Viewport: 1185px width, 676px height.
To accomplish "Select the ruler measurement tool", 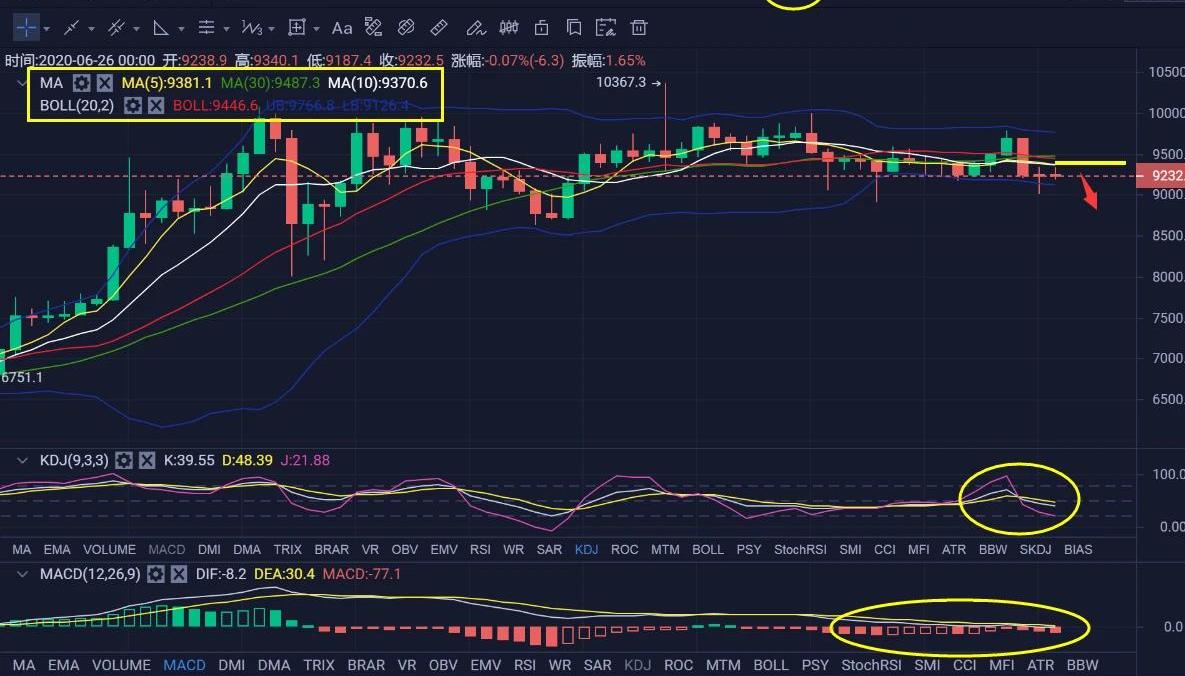I will click(x=438, y=28).
